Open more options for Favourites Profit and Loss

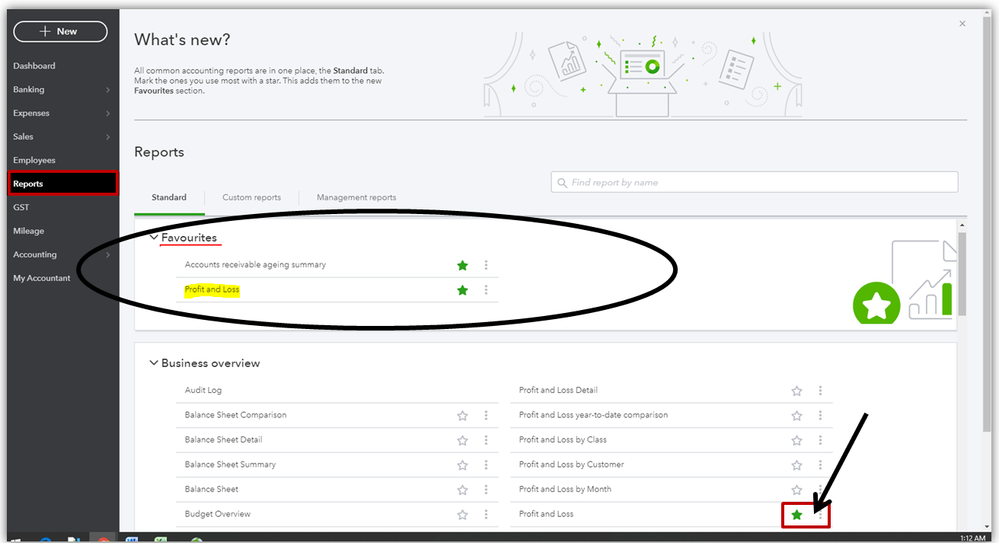(x=486, y=290)
